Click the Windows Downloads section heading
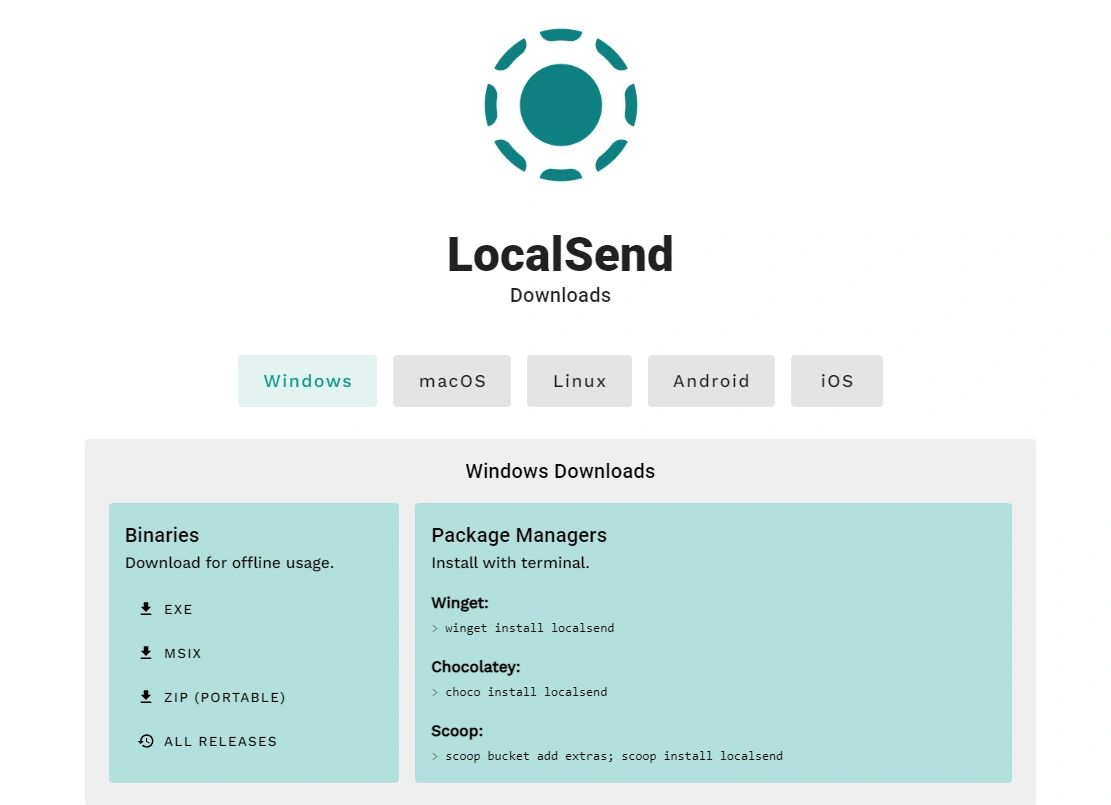Viewport: 1111px width, 805px height. point(560,471)
